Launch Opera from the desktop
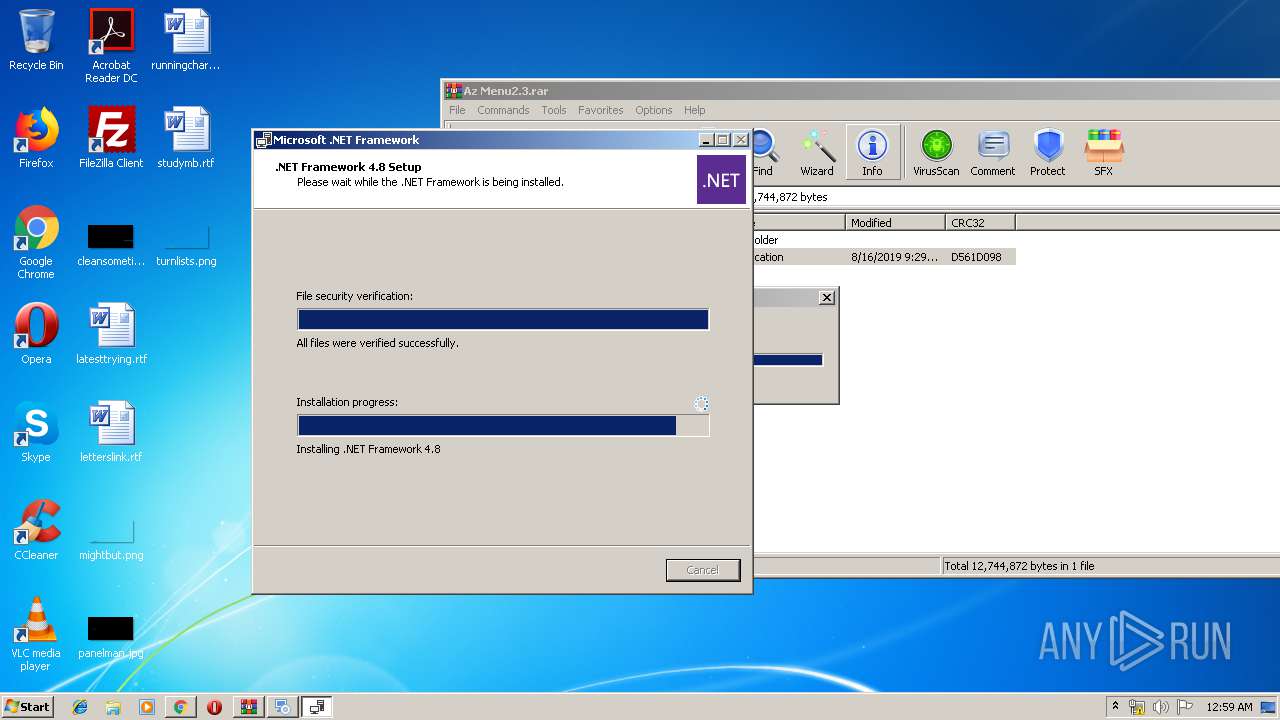 [36, 334]
